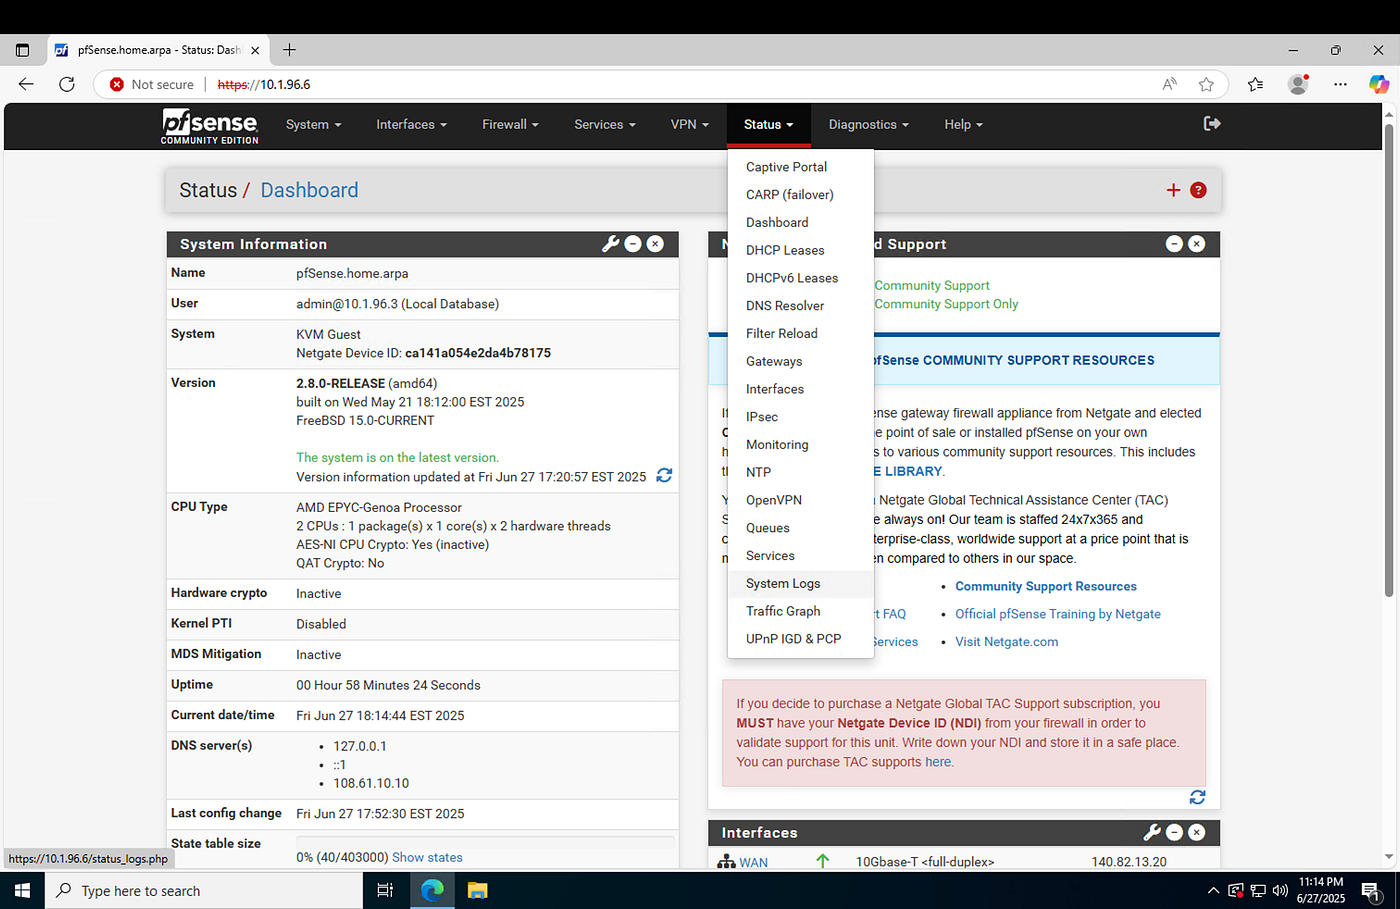Click the 'here' TAC purchase link
This screenshot has width=1400, height=909.
938,762
